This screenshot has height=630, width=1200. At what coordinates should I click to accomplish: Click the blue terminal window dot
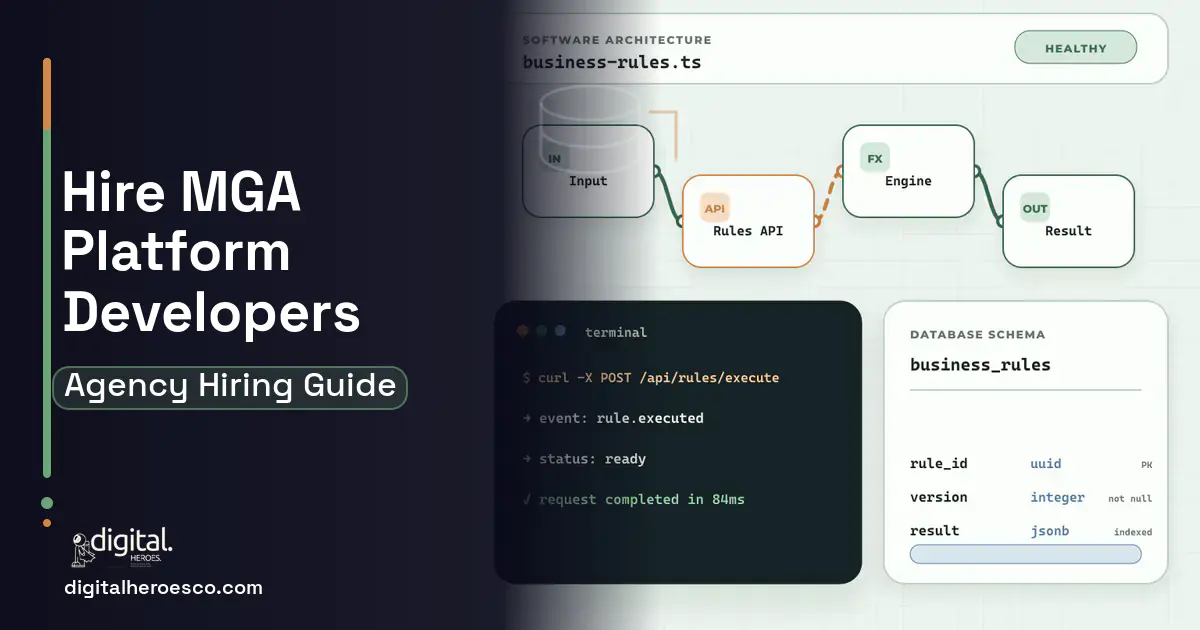click(560, 331)
